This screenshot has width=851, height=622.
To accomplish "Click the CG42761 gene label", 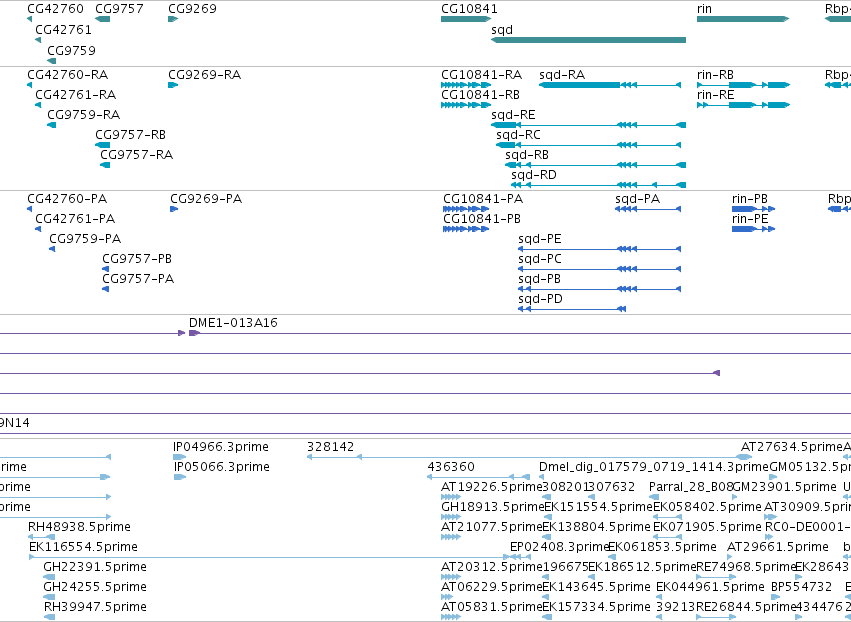I will click(63, 29).
